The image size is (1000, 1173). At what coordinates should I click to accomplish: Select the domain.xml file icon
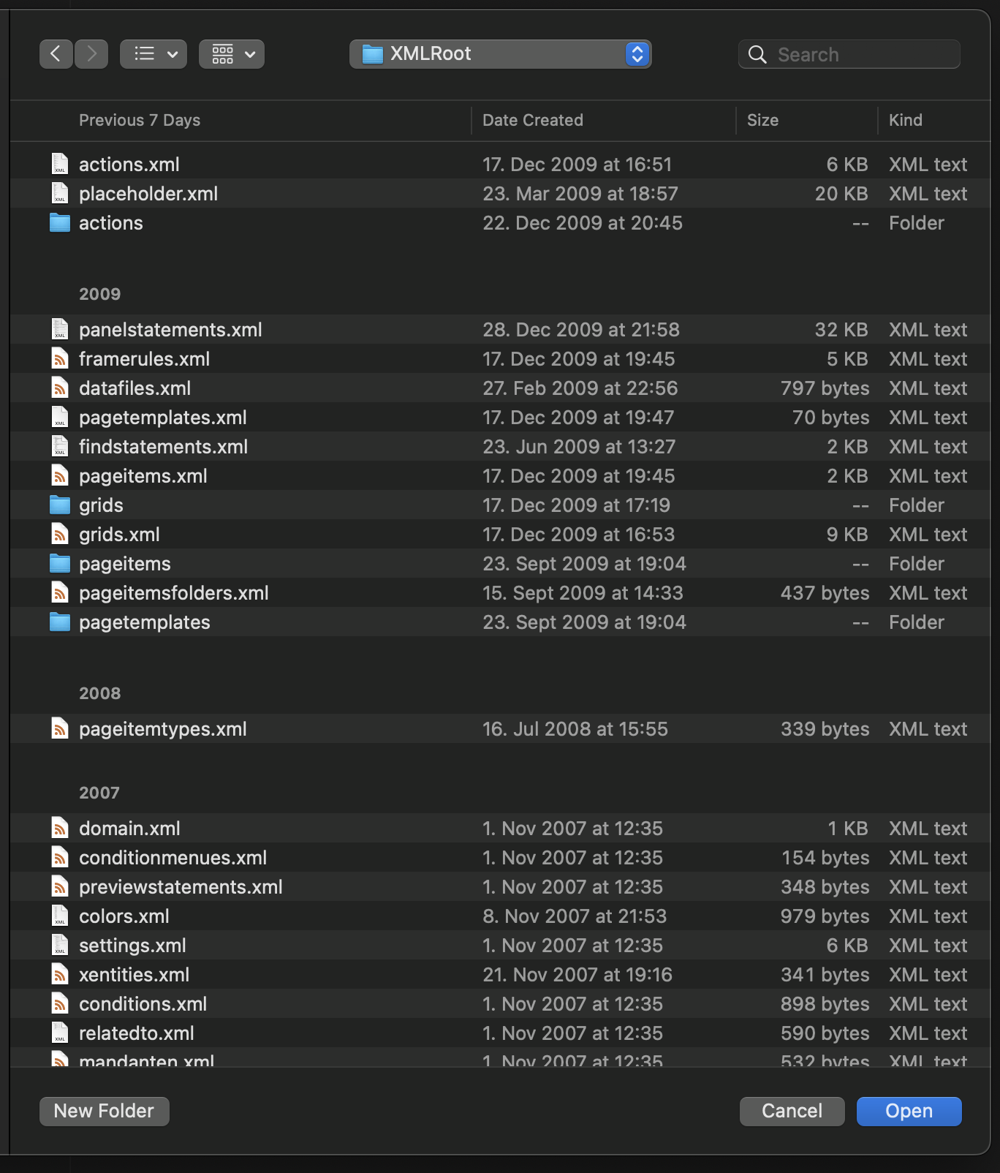coord(60,828)
